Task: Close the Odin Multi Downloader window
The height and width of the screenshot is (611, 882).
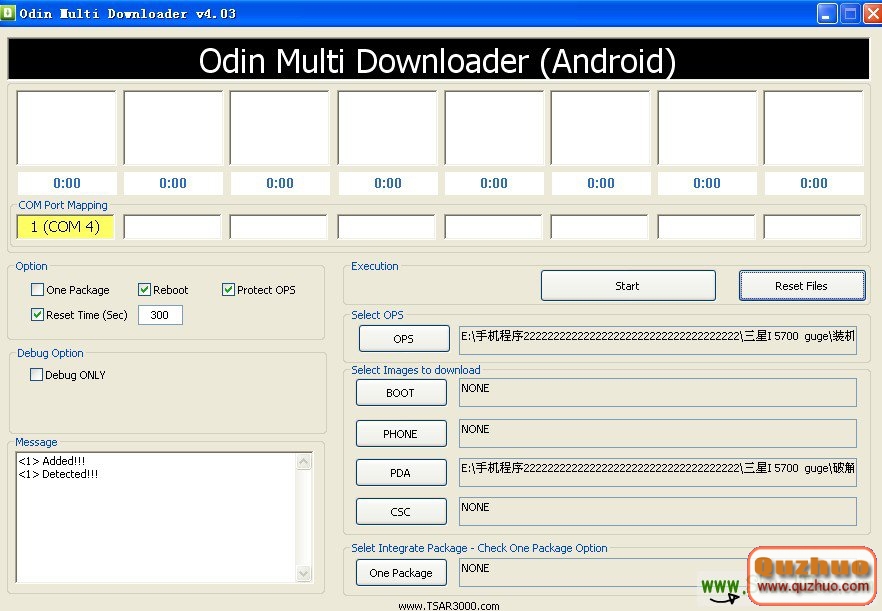Action: coord(872,14)
